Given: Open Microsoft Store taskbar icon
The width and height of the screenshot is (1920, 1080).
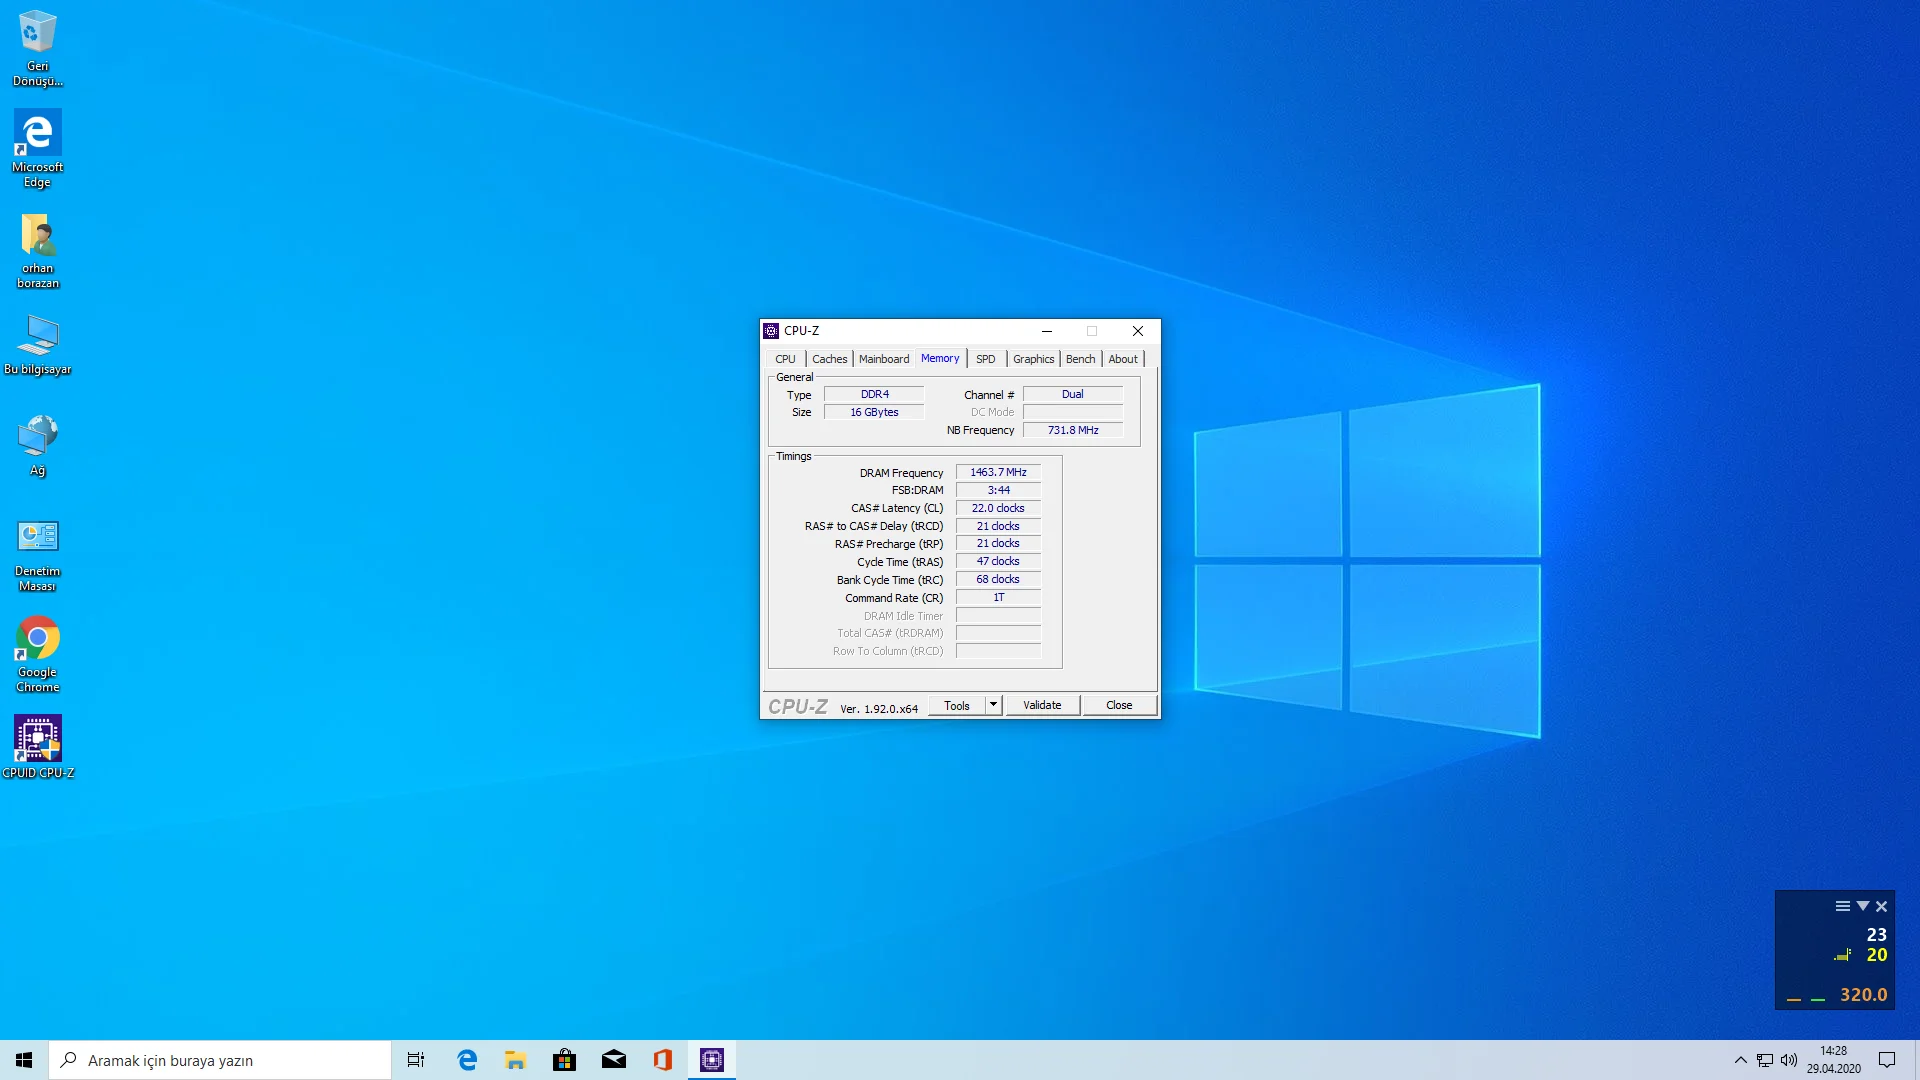Looking at the screenshot, I should [x=564, y=1060].
